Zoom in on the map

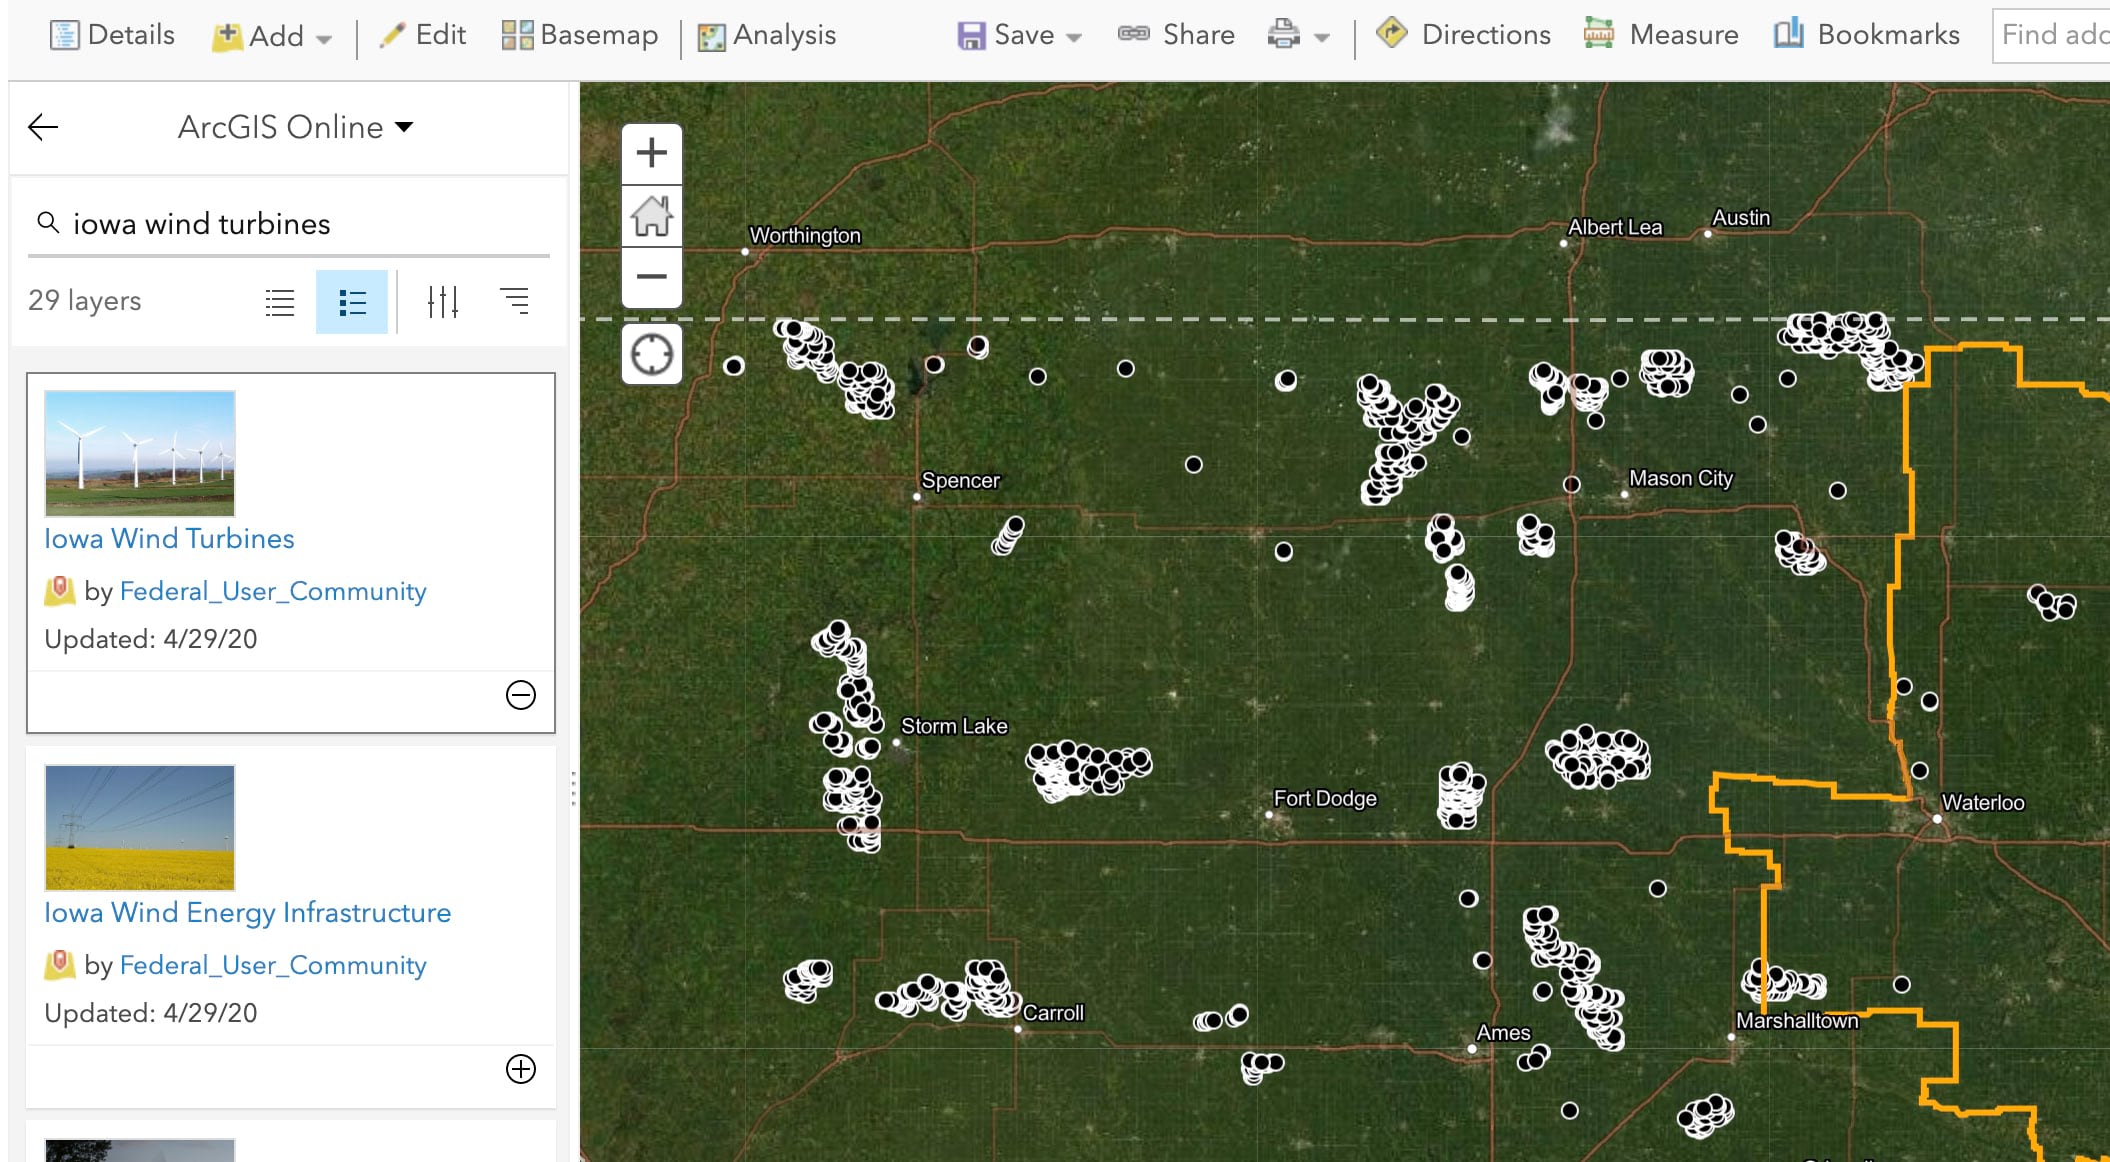(652, 154)
